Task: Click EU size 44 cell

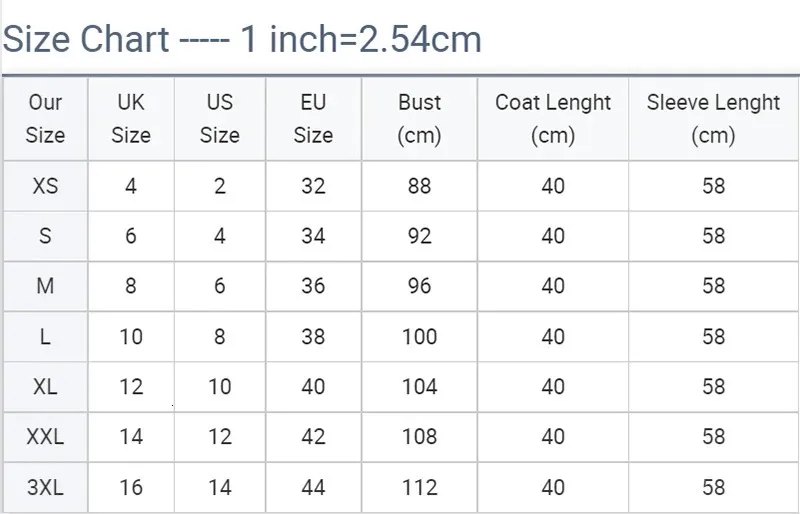Action: tap(313, 488)
